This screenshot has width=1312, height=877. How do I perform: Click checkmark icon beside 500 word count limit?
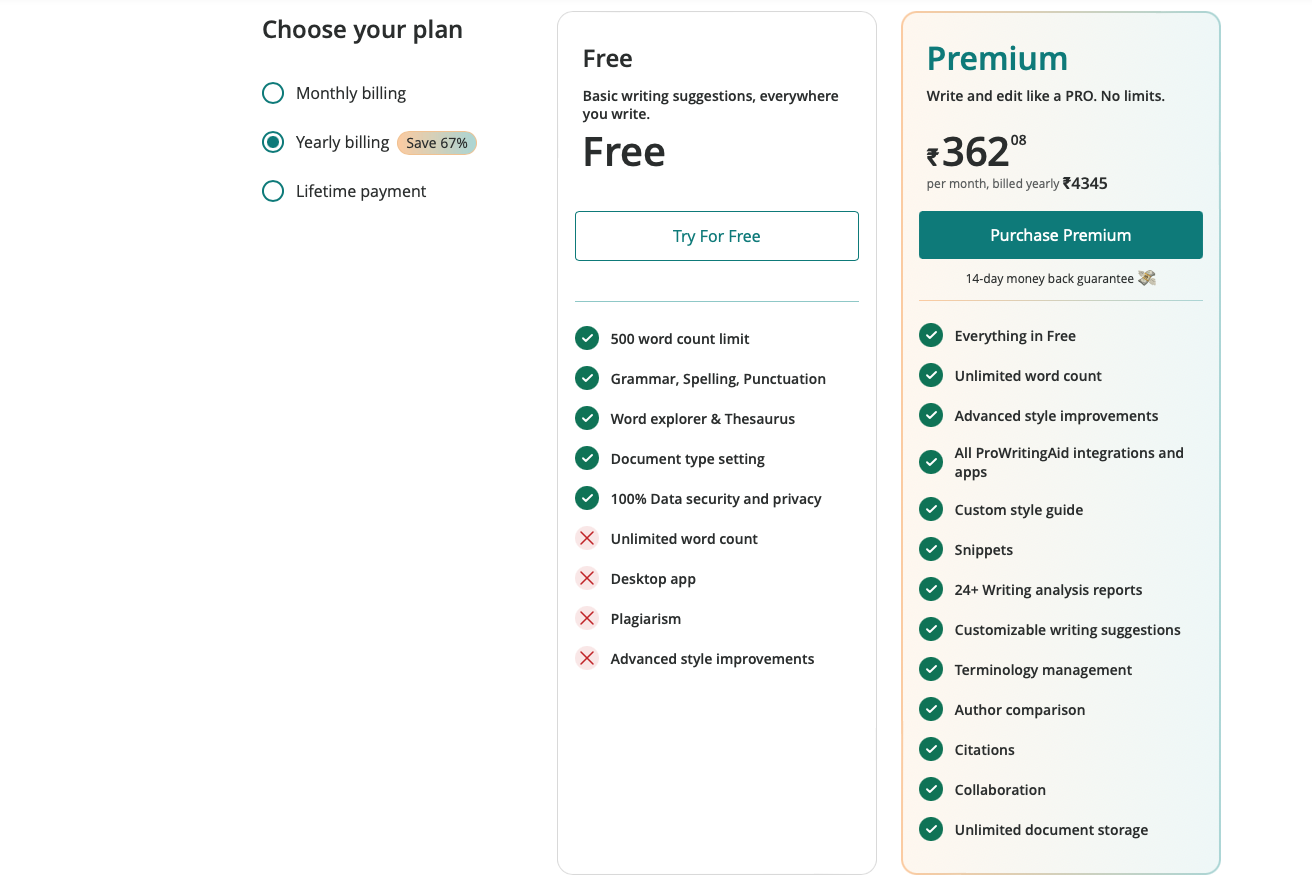point(587,338)
